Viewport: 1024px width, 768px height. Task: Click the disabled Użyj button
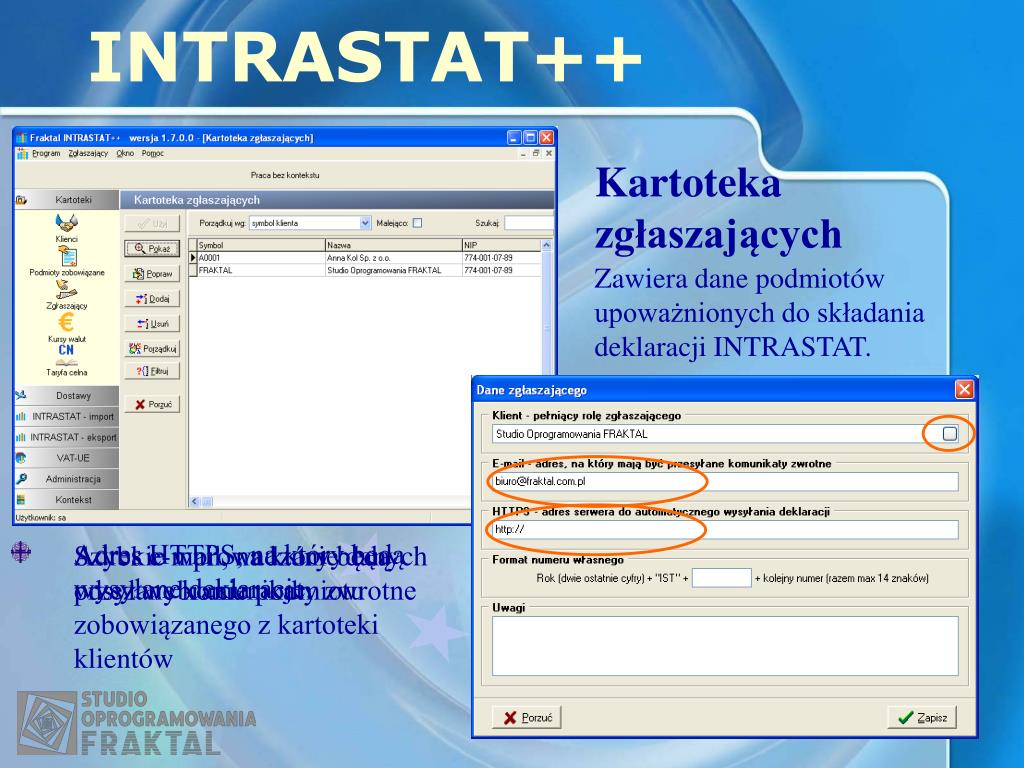[152, 223]
